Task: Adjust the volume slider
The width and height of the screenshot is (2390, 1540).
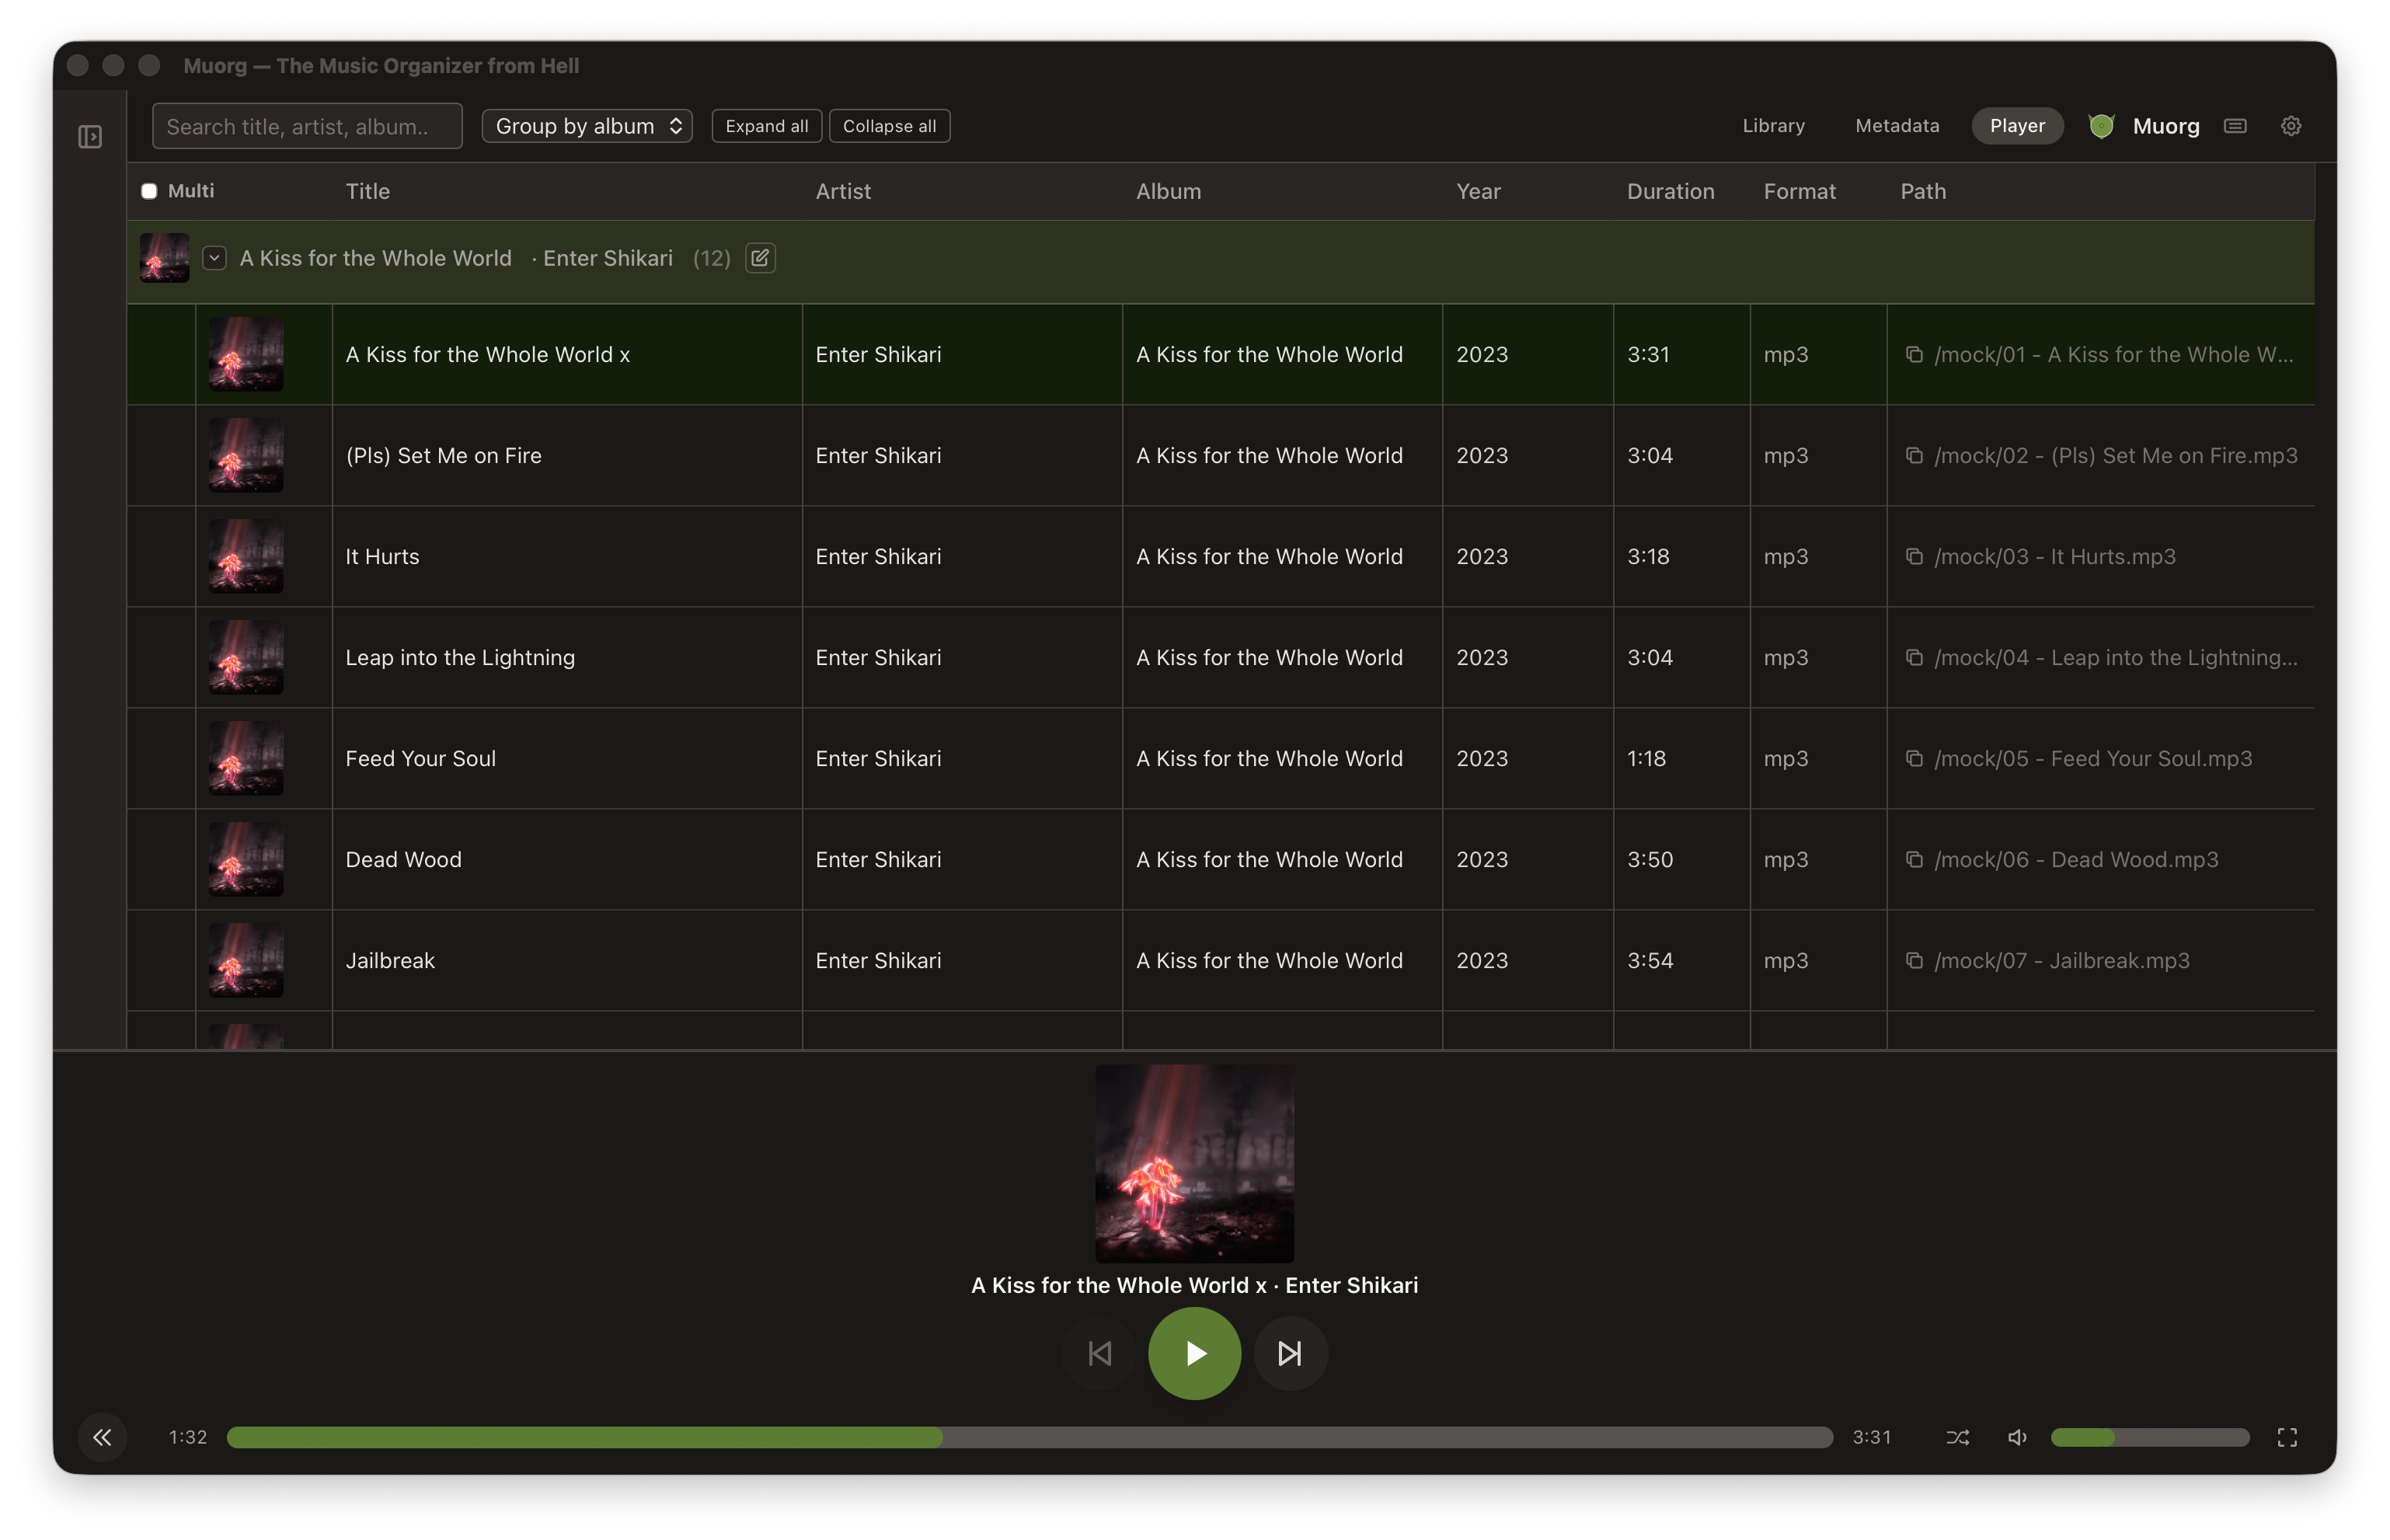Action: pyautogui.click(x=2150, y=1437)
